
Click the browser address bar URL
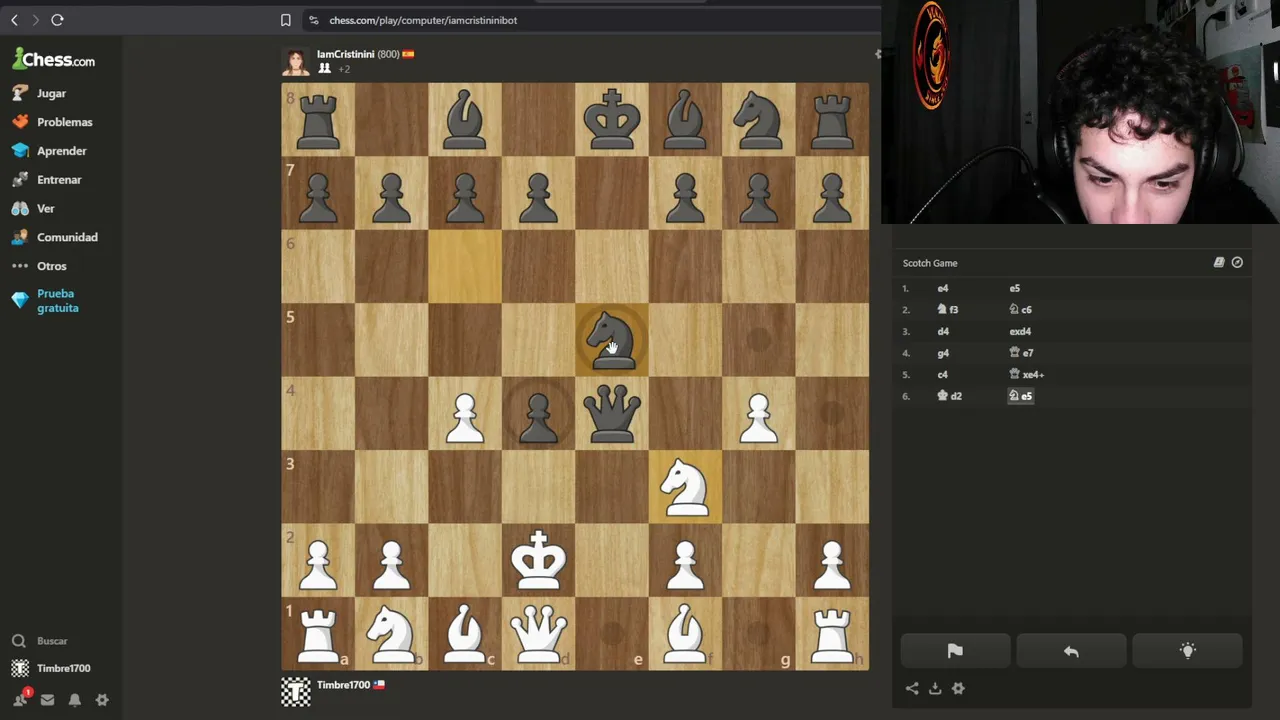click(423, 20)
